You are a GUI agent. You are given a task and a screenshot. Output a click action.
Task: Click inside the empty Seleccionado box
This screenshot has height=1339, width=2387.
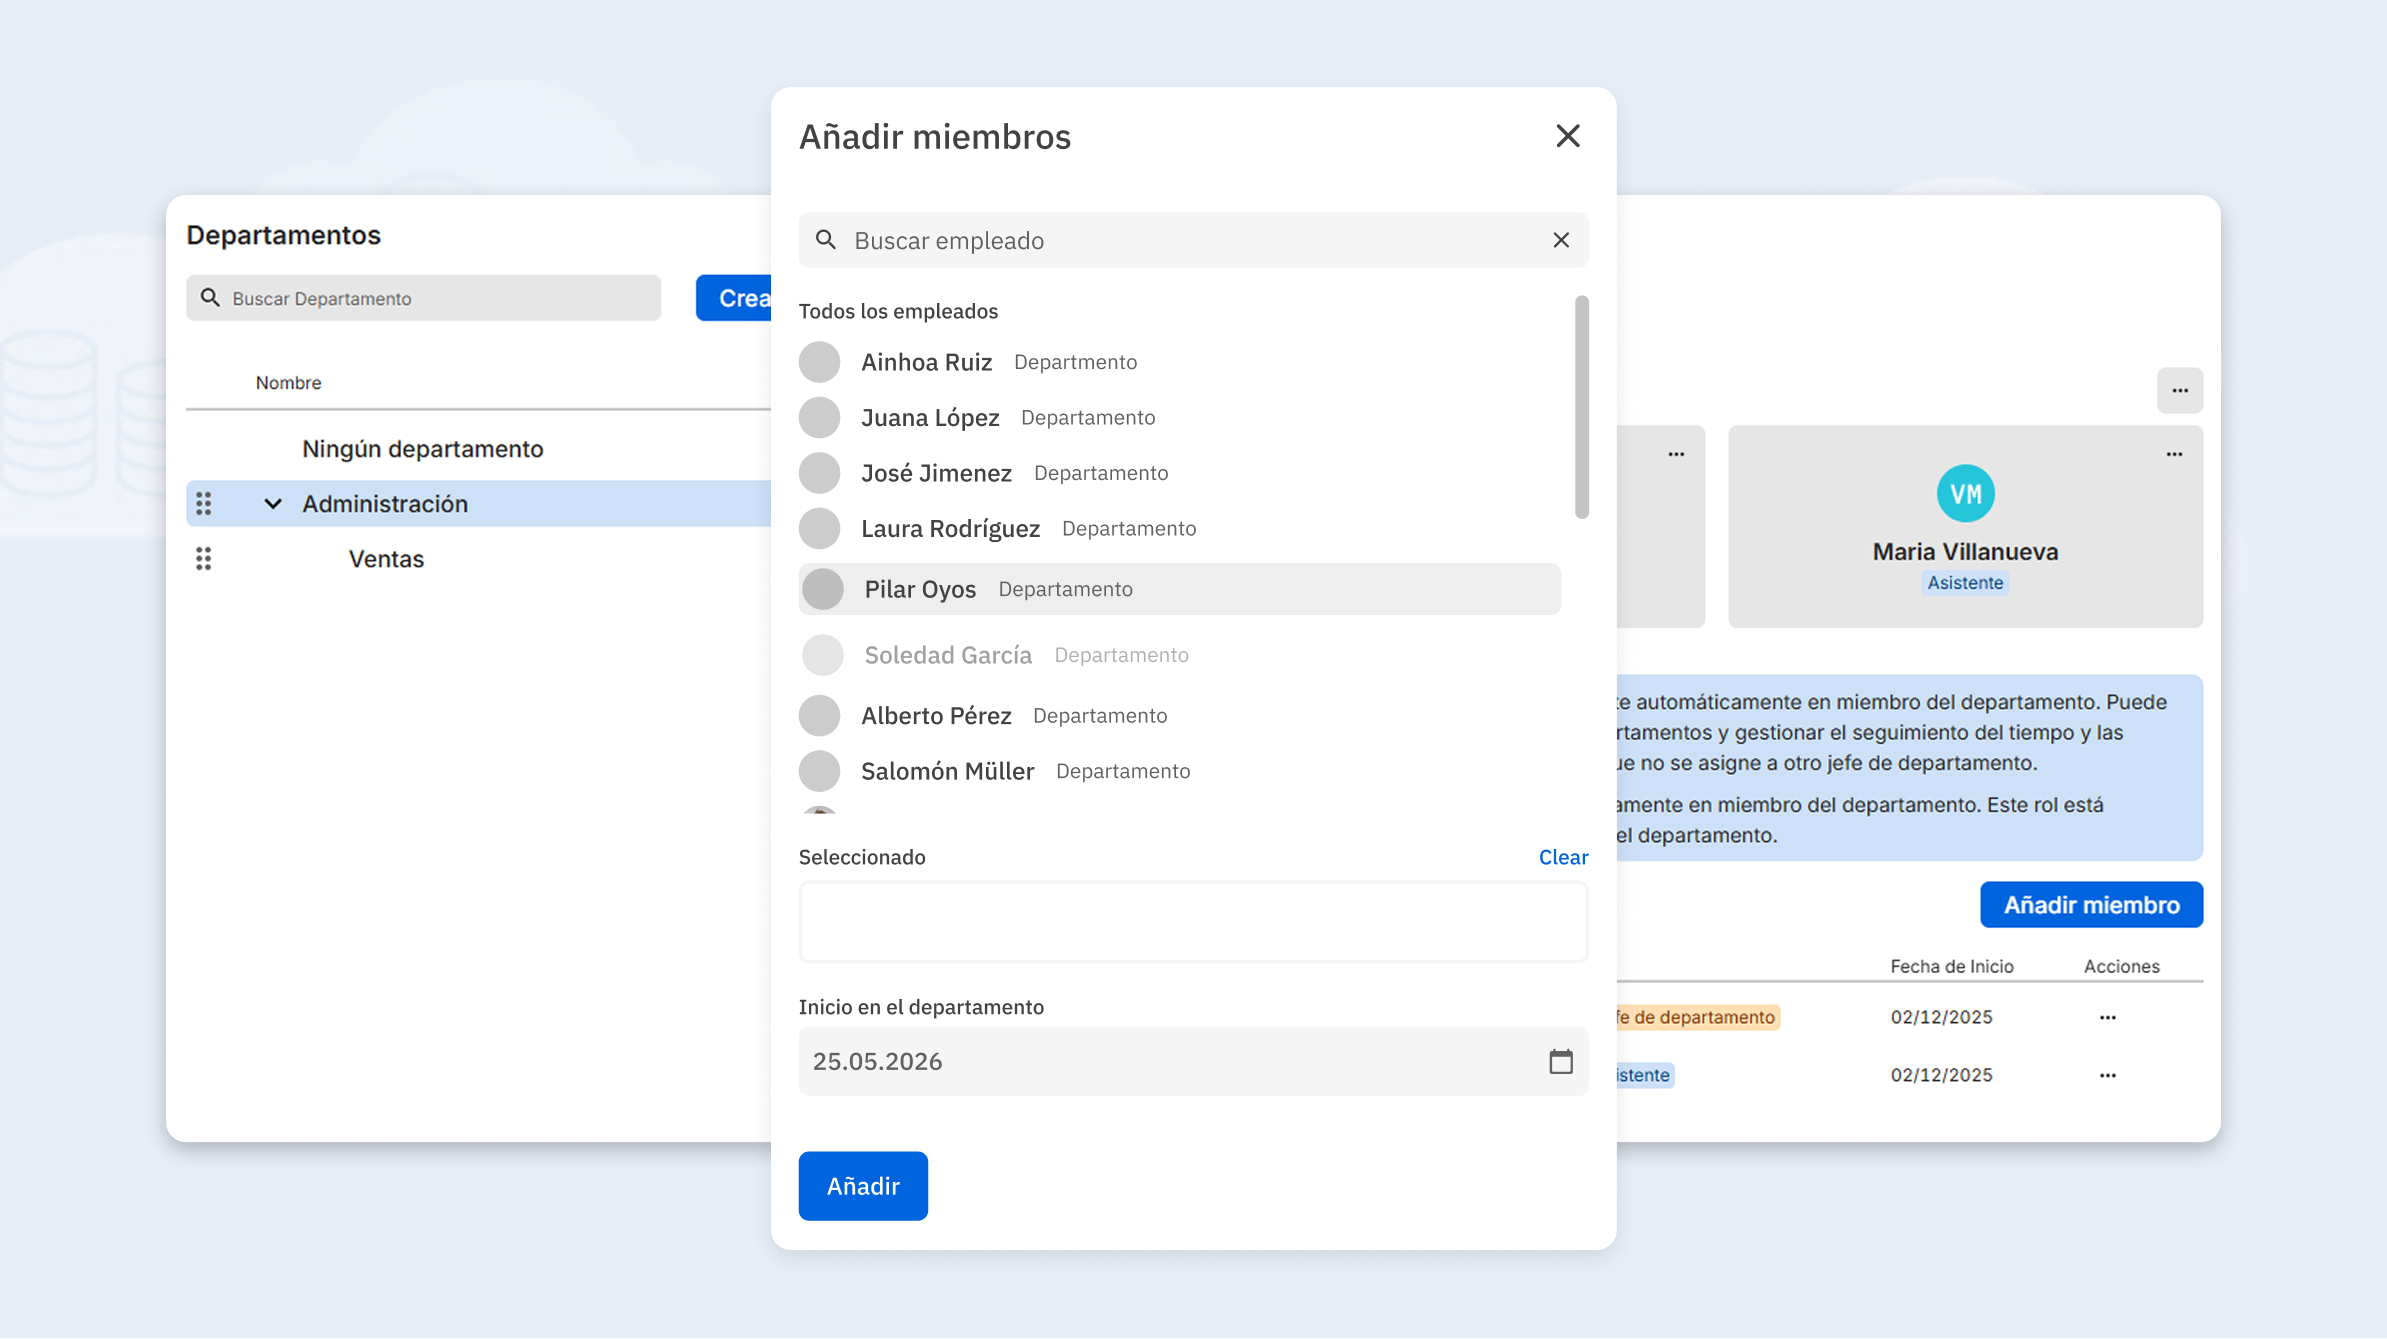coord(1192,921)
